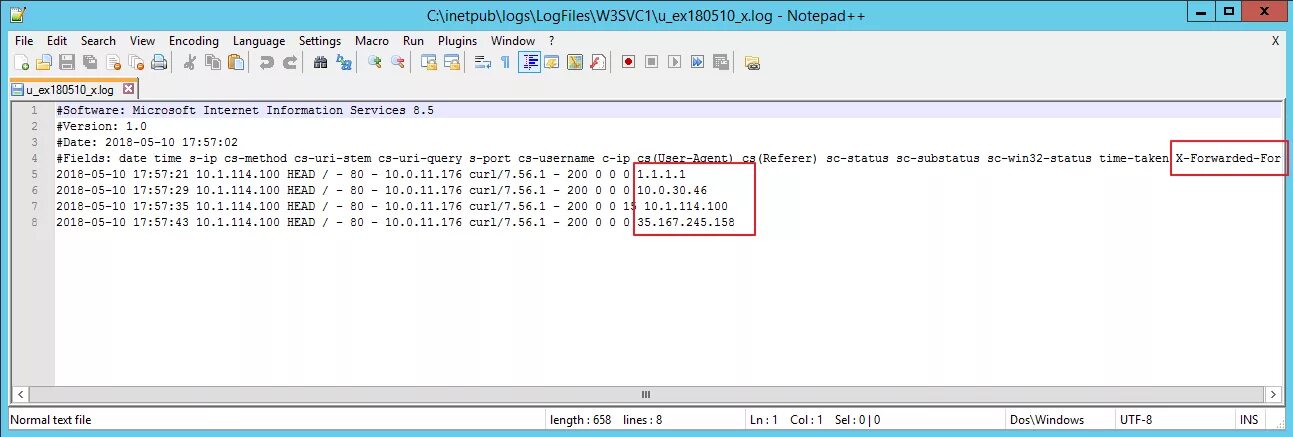Click the User Defined Language icon
Image resolution: width=1293 pixels, height=437 pixels.
click(x=552, y=62)
